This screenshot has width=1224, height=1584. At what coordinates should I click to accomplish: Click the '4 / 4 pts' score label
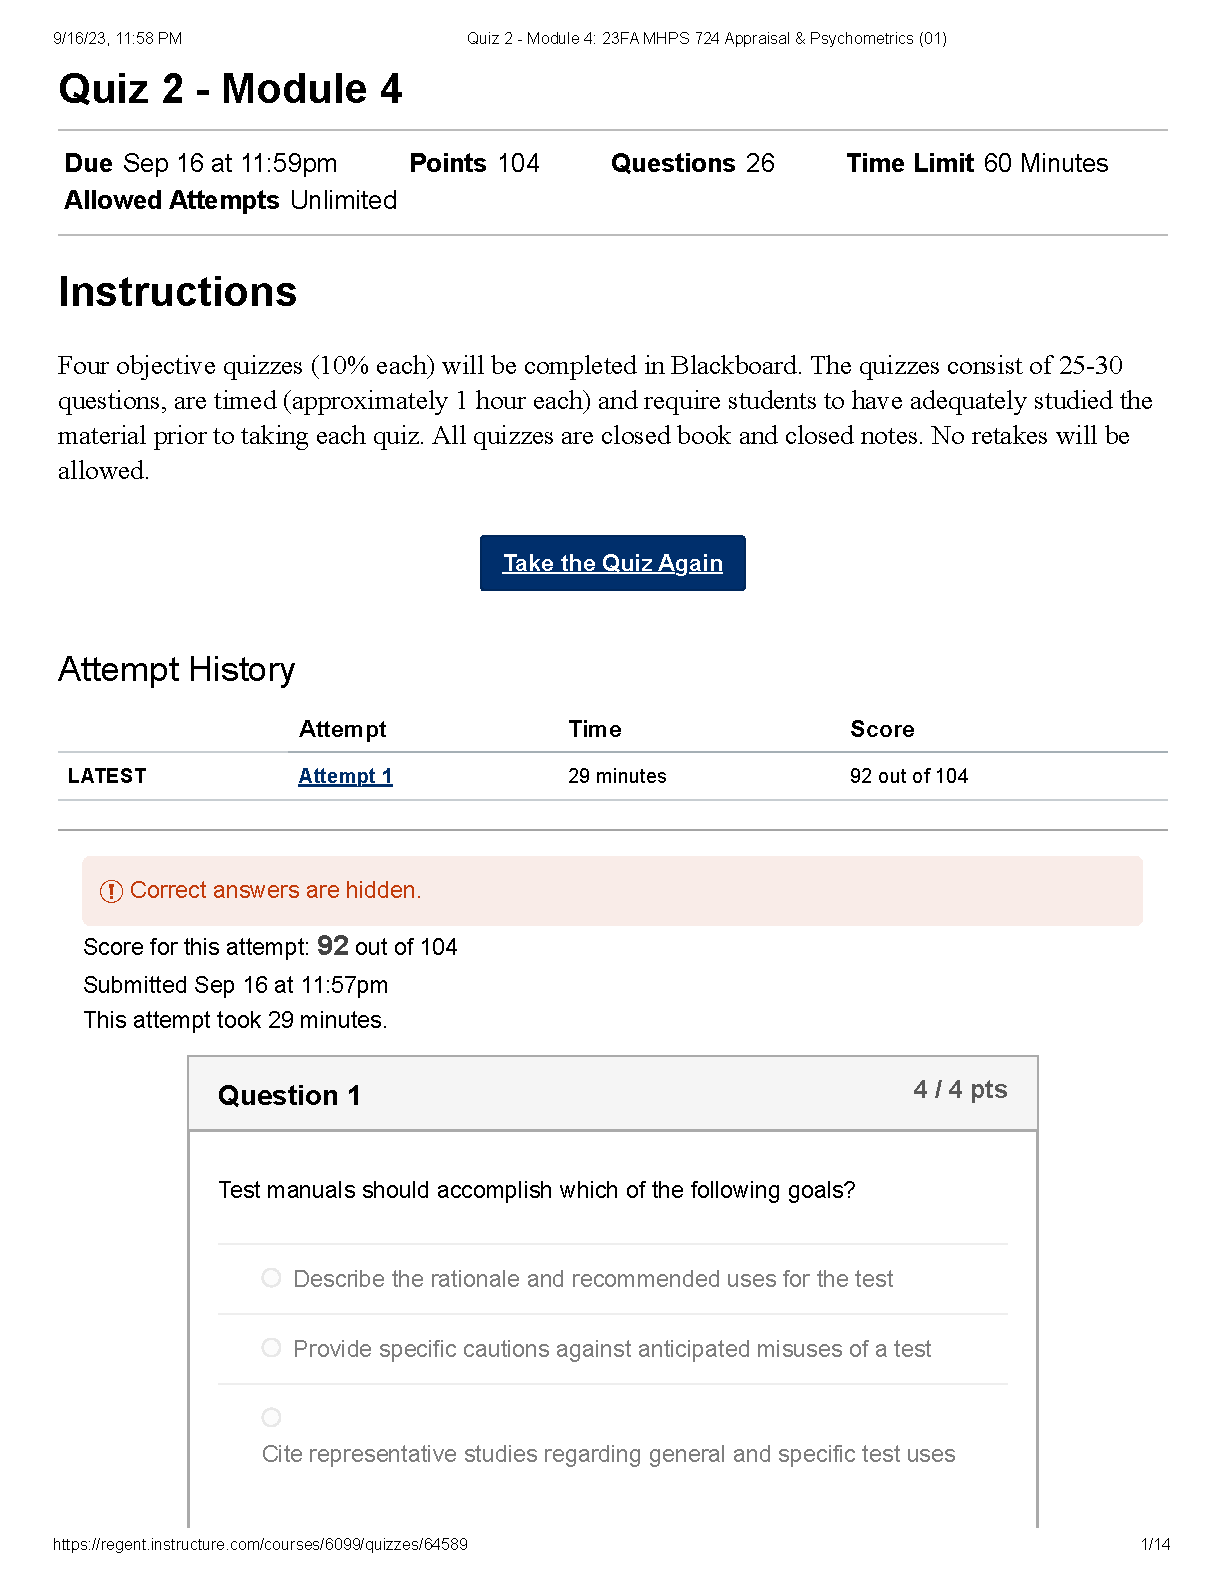[960, 1090]
